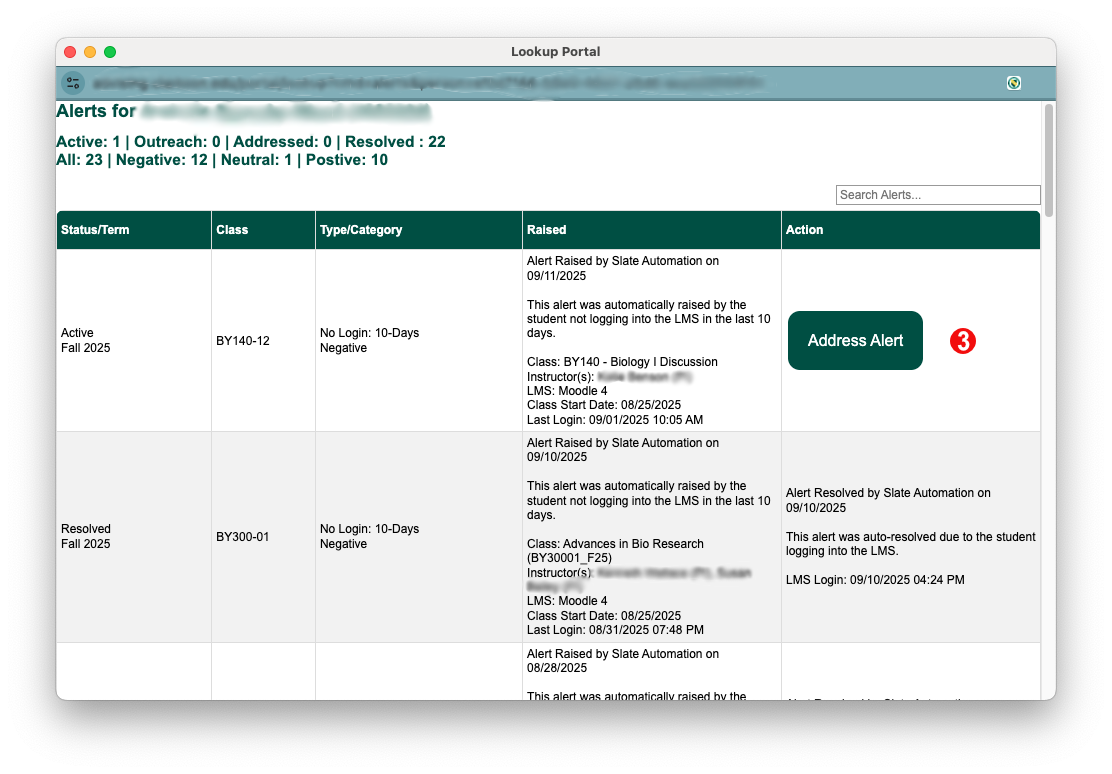Viewport: 1112px width, 774px height.
Task: Click the green maximize window button
Action: pos(110,52)
